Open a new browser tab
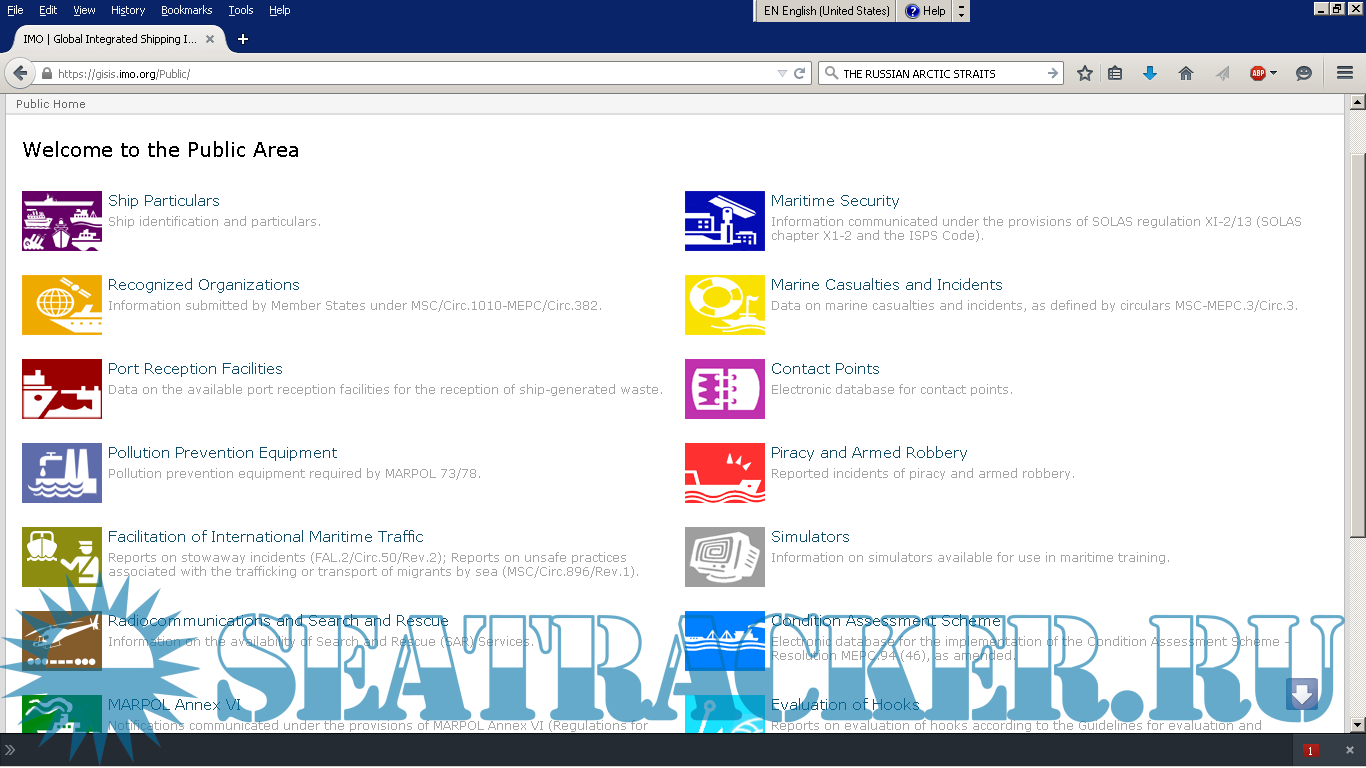This screenshot has width=1366, height=768. (242, 39)
